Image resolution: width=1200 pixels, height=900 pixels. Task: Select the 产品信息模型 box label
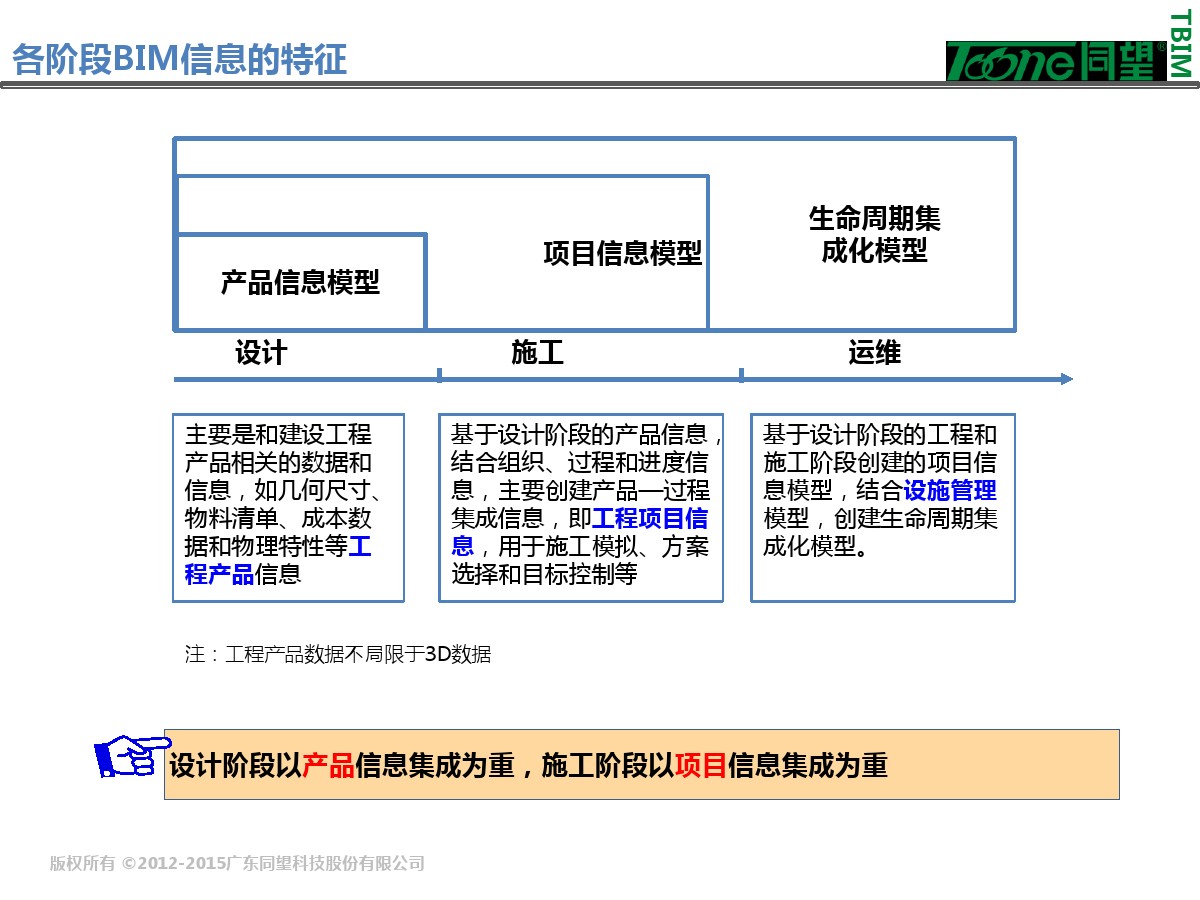(x=300, y=283)
